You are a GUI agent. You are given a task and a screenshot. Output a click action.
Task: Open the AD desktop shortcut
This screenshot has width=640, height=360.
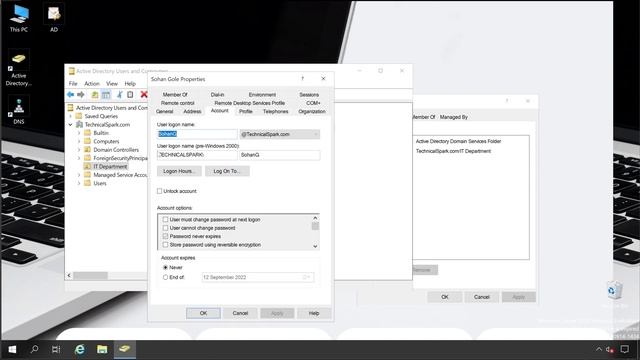[x=54, y=18]
